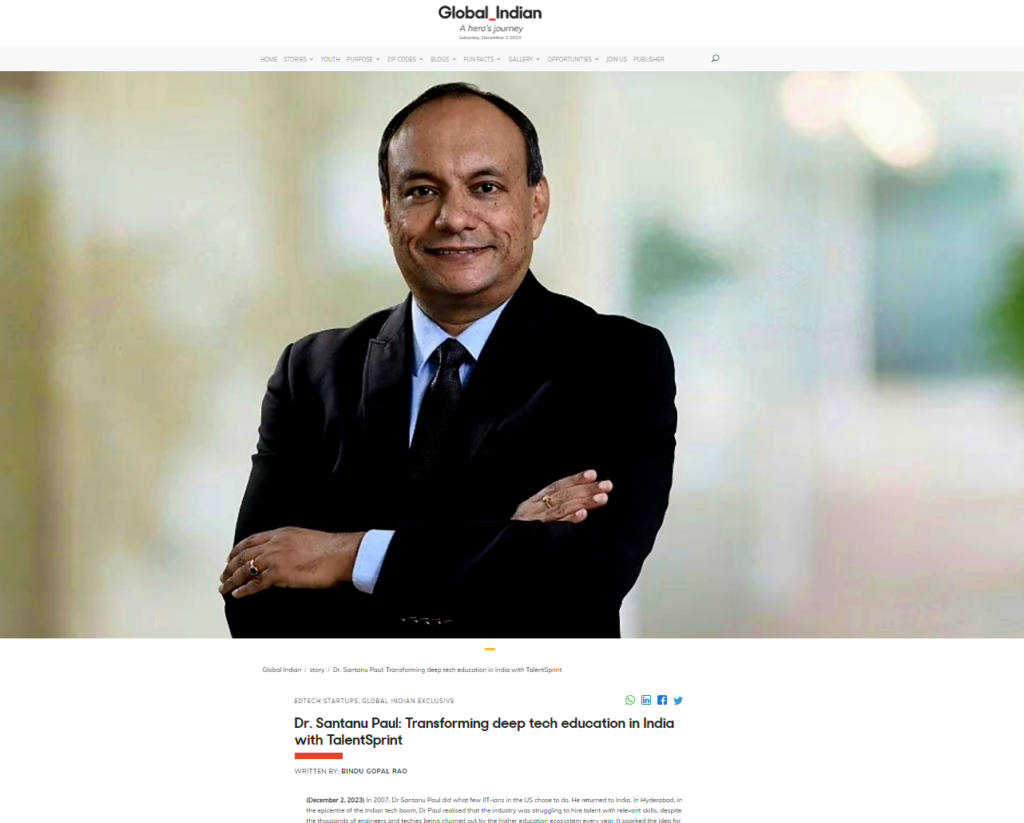The width and height of the screenshot is (1024, 823).
Task: Open the Blogs dropdown menu
Action: [x=443, y=59]
